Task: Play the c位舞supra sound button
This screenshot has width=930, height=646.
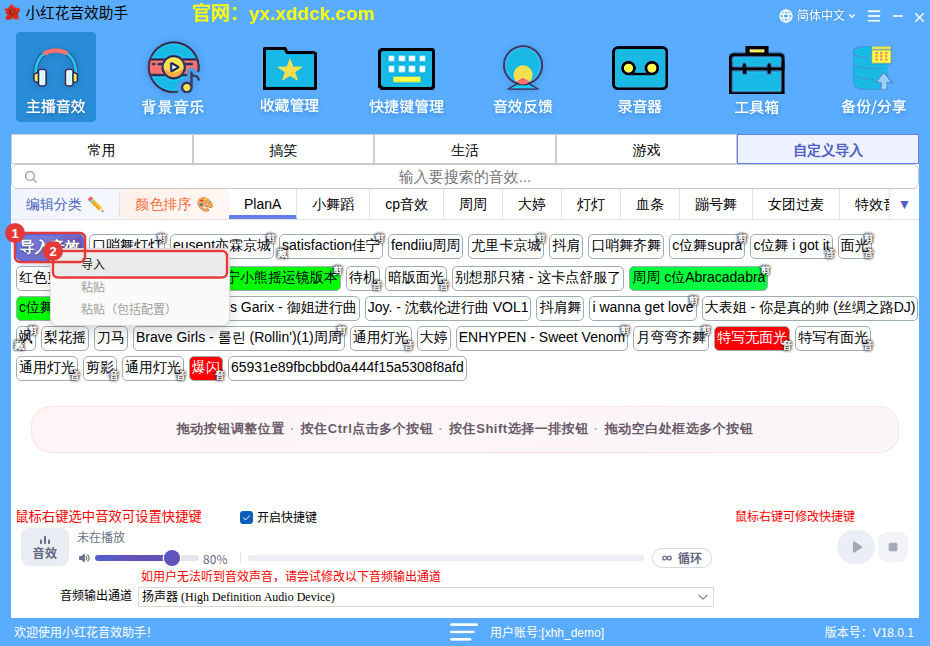Action: click(x=706, y=246)
